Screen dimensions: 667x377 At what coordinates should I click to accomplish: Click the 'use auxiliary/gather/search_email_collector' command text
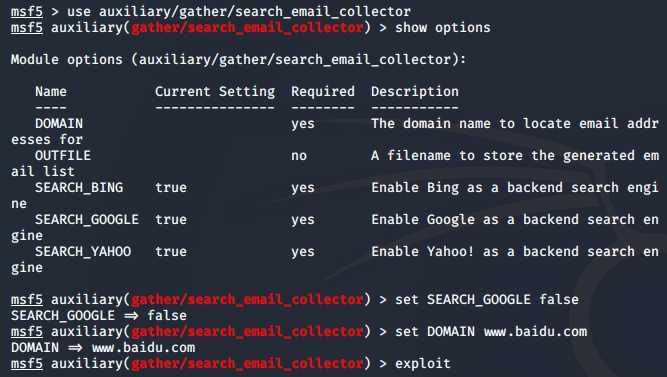click(239, 11)
